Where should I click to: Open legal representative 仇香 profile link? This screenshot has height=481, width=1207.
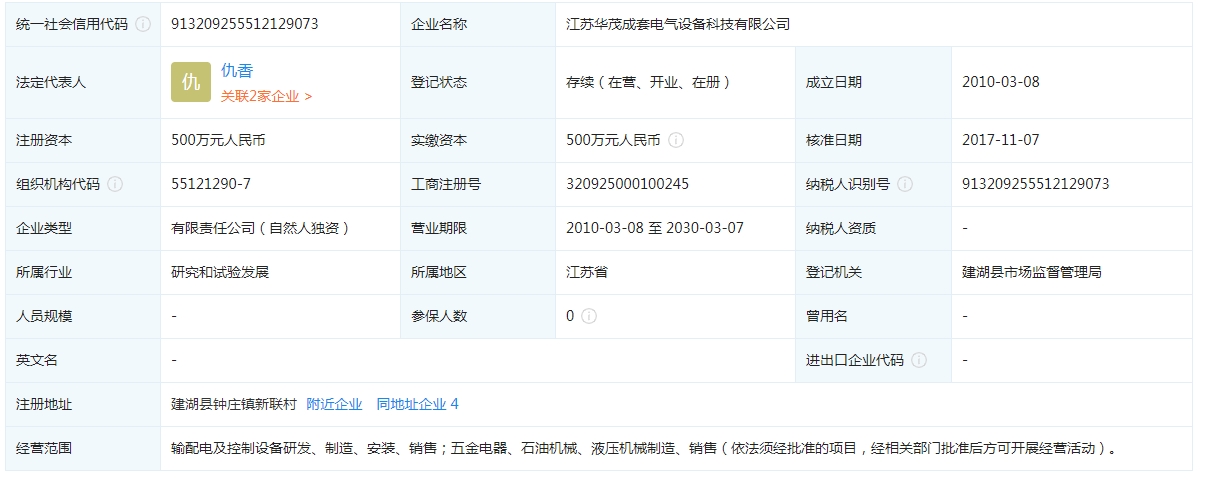point(237,71)
